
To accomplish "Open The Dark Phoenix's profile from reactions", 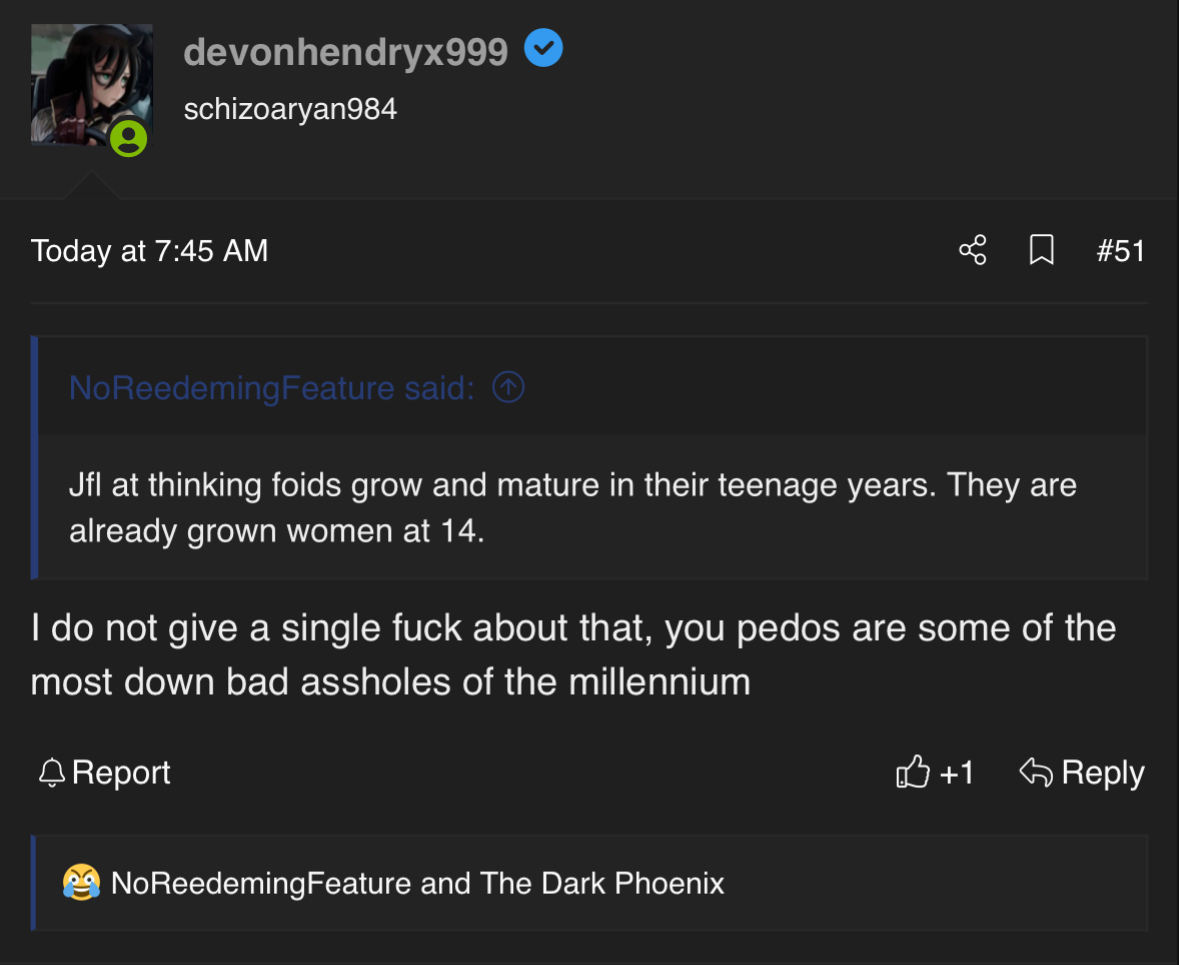I will 601,883.
